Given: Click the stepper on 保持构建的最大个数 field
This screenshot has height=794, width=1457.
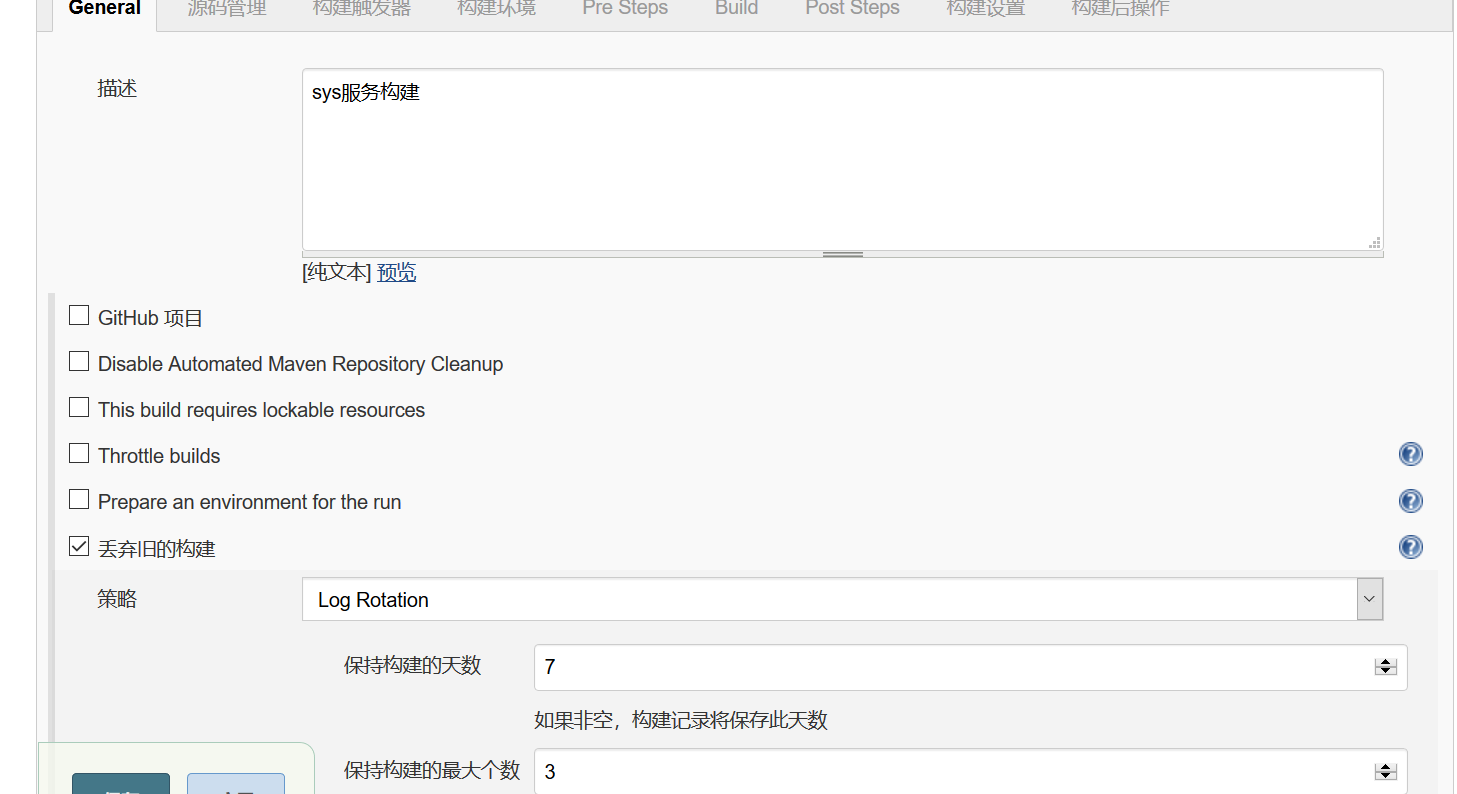Looking at the screenshot, I should tap(1385, 771).
